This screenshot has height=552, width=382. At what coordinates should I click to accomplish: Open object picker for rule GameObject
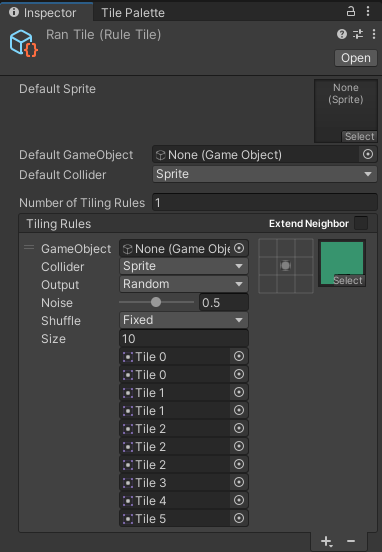point(239,248)
